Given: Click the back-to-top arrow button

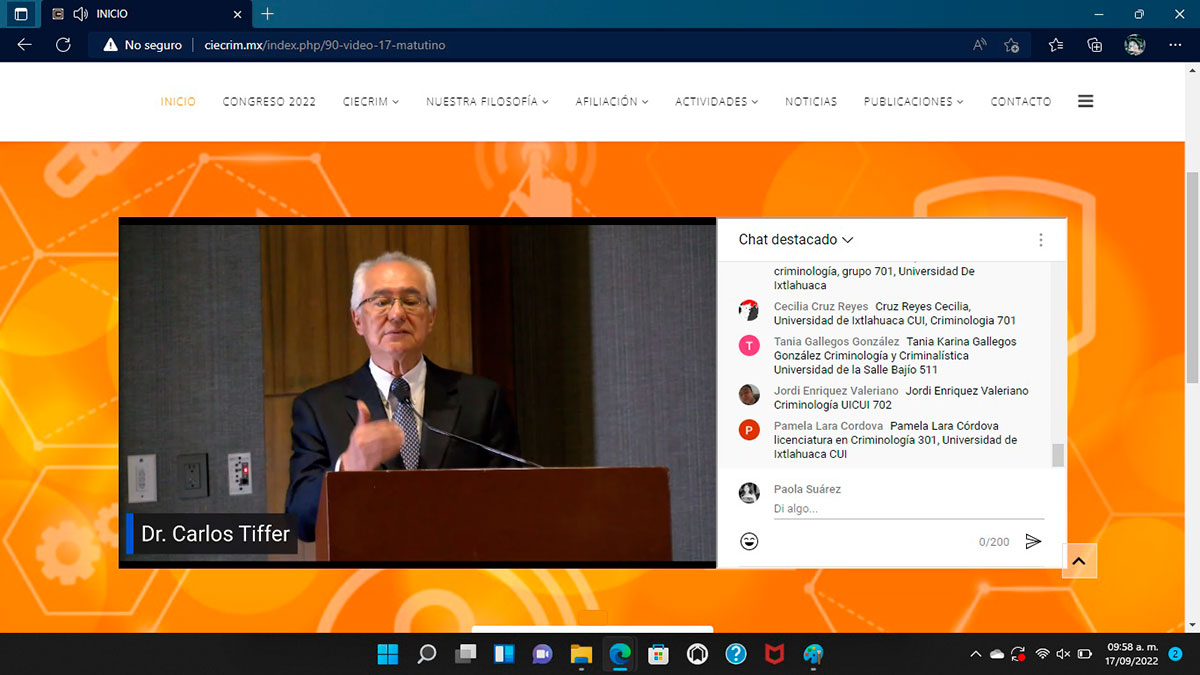Looking at the screenshot, I should [1079, 561].
